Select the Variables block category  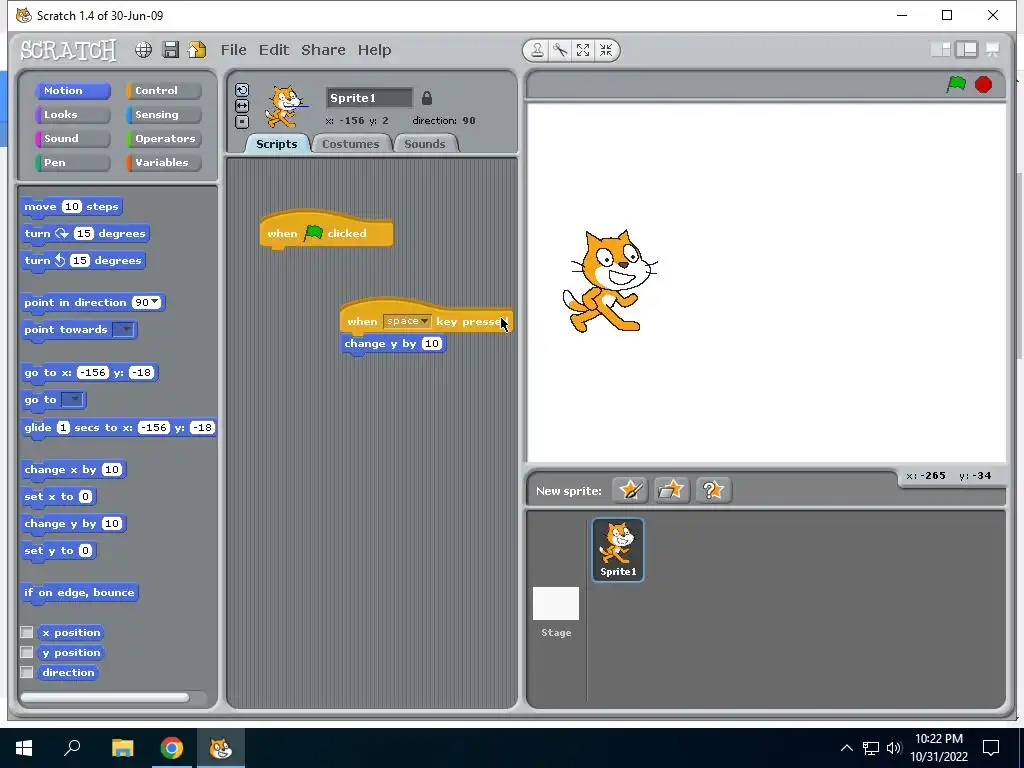point(164,163)
